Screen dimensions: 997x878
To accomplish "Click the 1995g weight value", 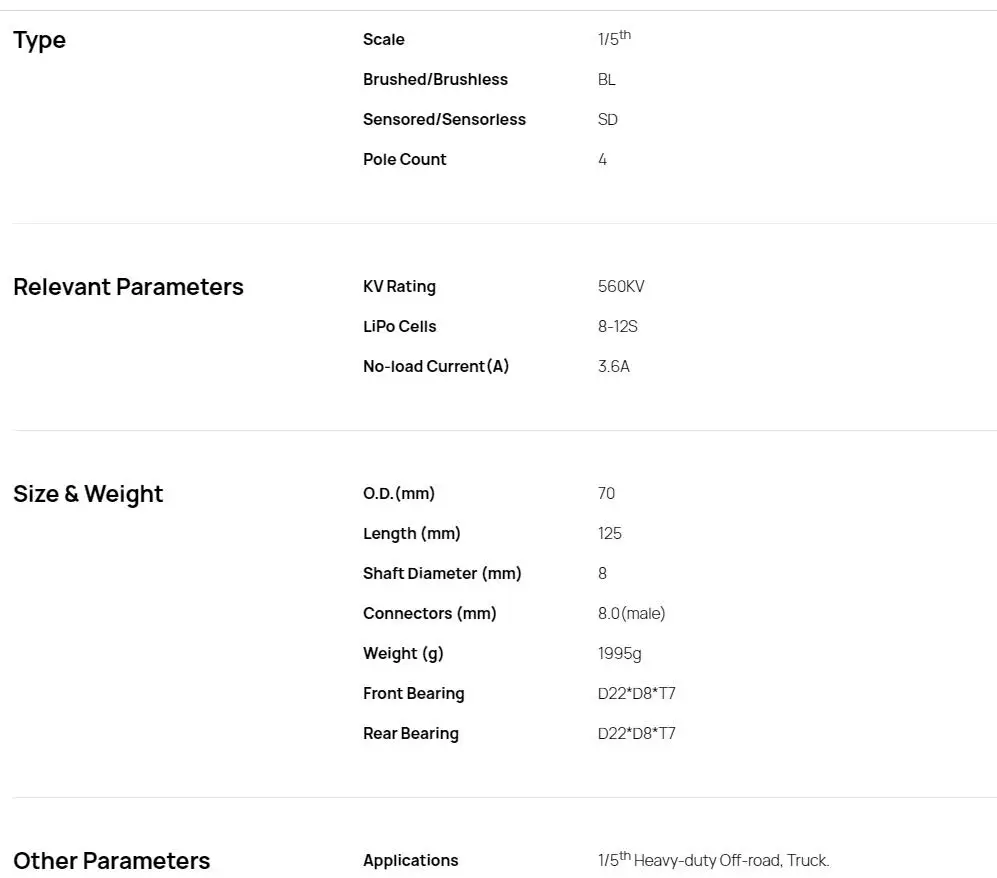I will (x=620, y=654).
